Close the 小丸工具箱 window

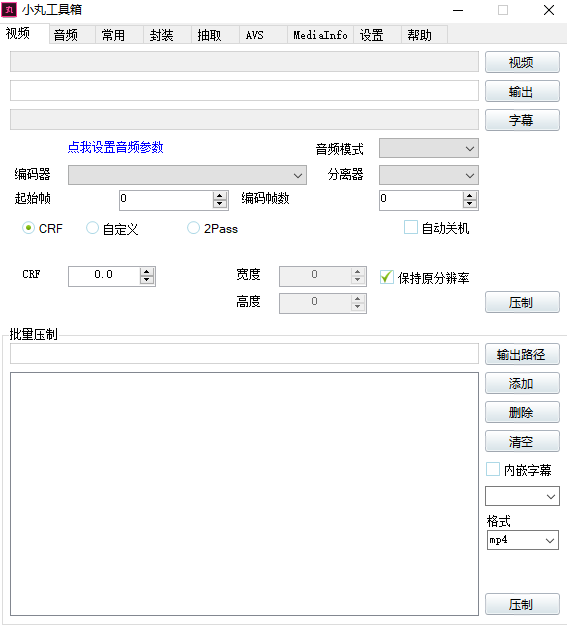[549, 10]
